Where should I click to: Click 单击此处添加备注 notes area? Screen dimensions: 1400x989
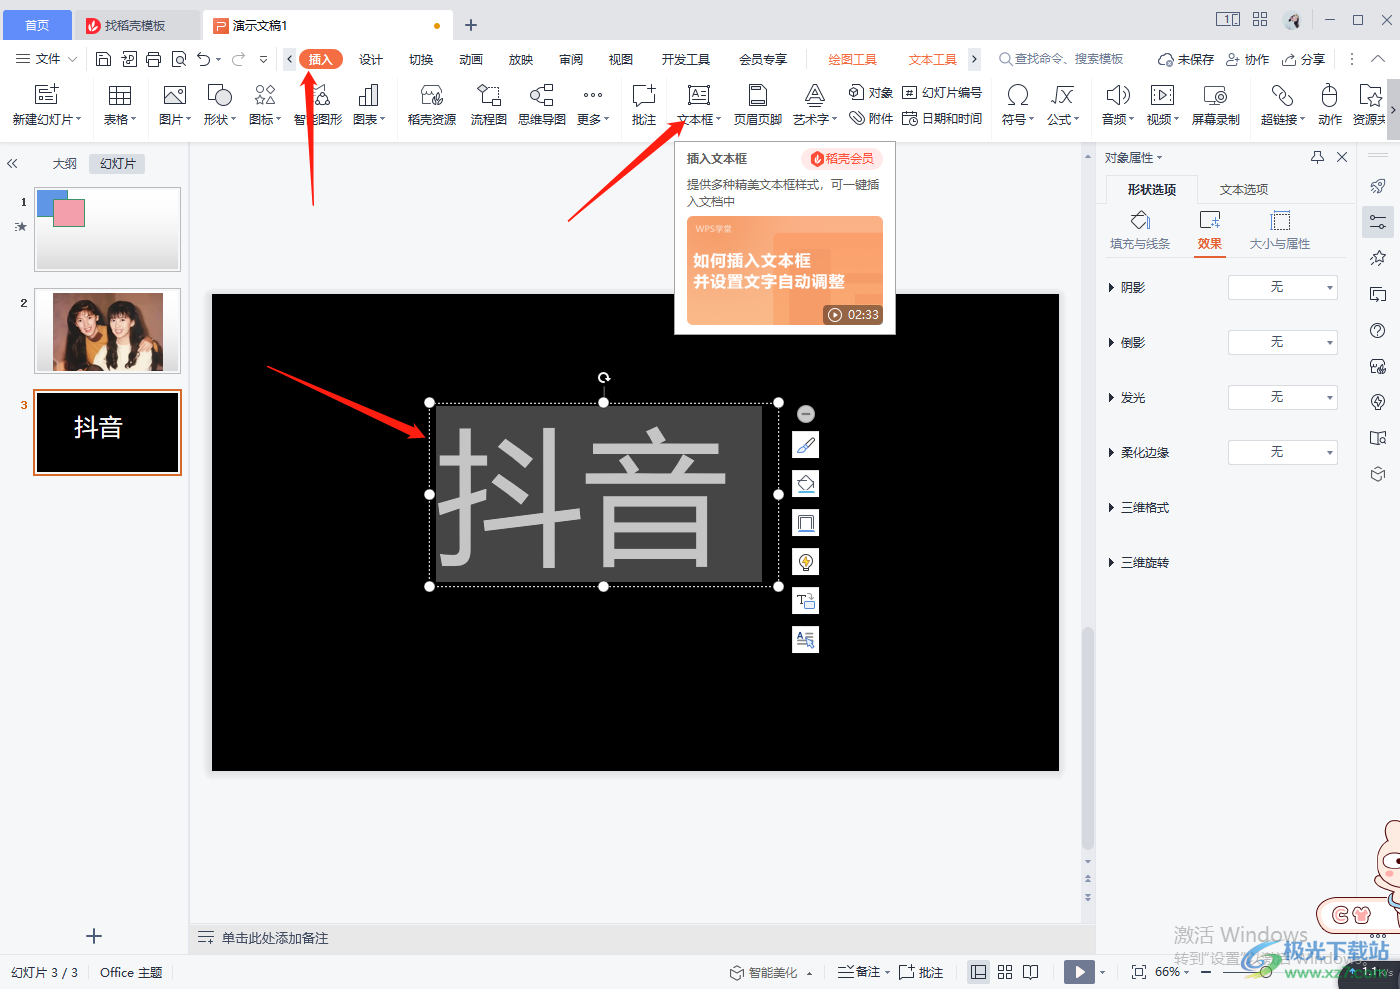coord(275,938)
